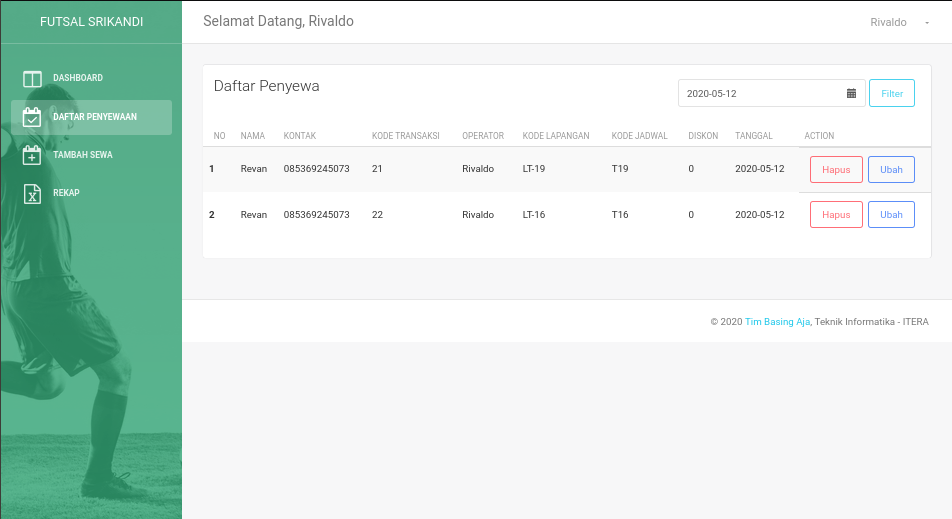The image size is (952, 519).
Task: Edit transaction 22 with Ubah button
Action: click(x=891, y=215)
